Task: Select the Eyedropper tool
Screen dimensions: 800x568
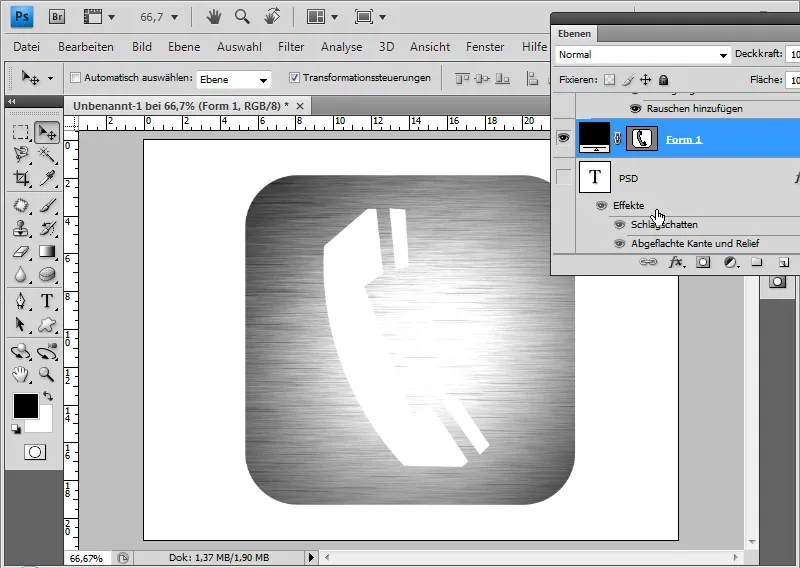Action: pos(47,178)
